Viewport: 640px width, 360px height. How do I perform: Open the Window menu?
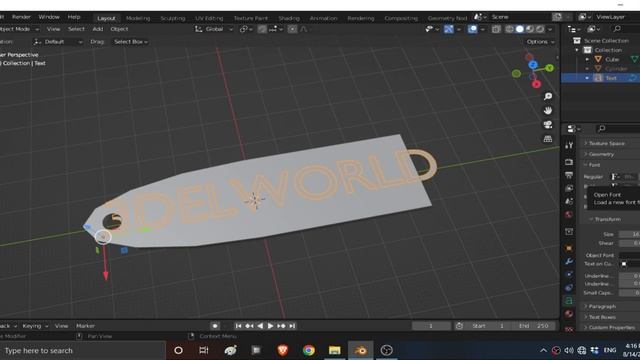(x=49, y=17)
